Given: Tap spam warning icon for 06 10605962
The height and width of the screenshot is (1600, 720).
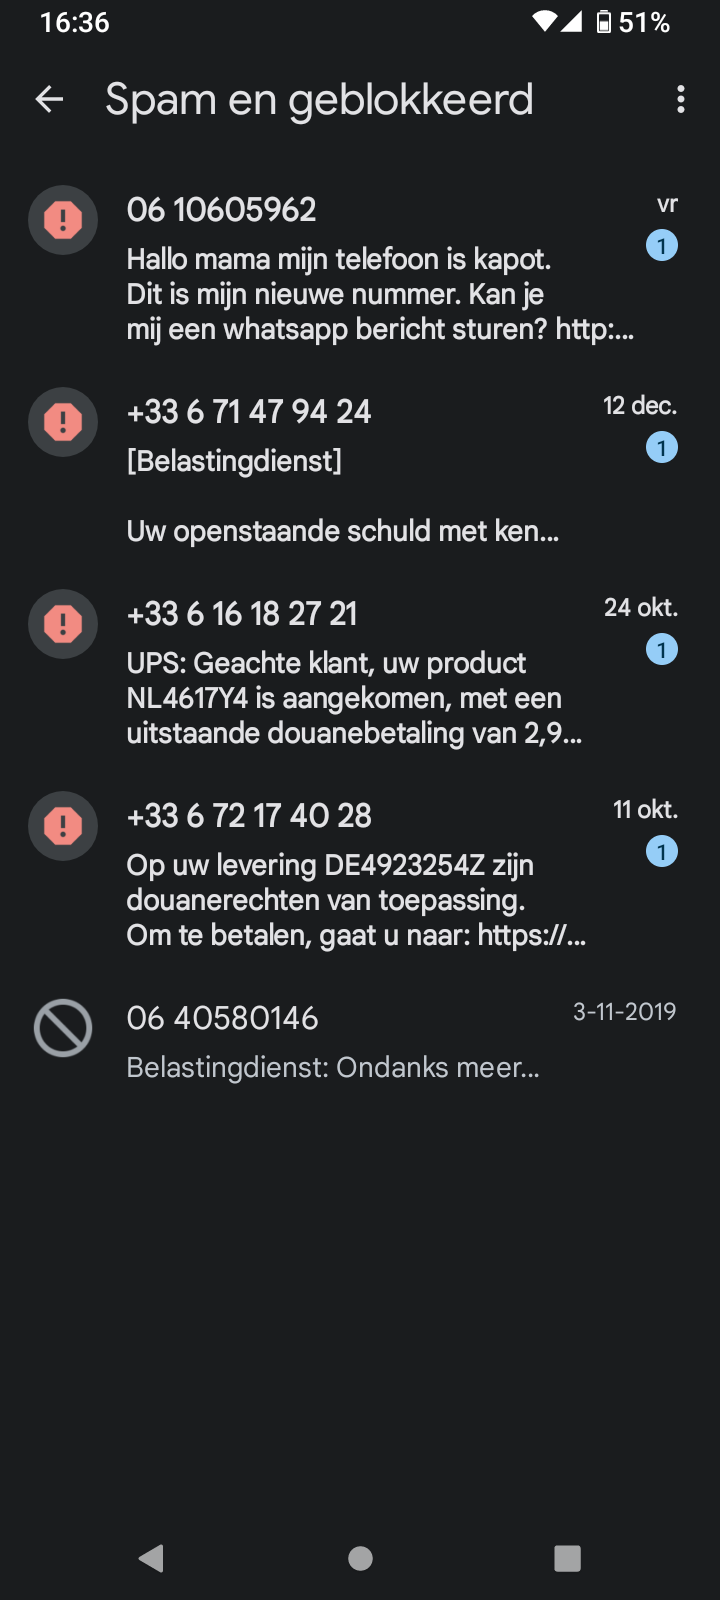Looking at the screenshot, I should (63, 220).
